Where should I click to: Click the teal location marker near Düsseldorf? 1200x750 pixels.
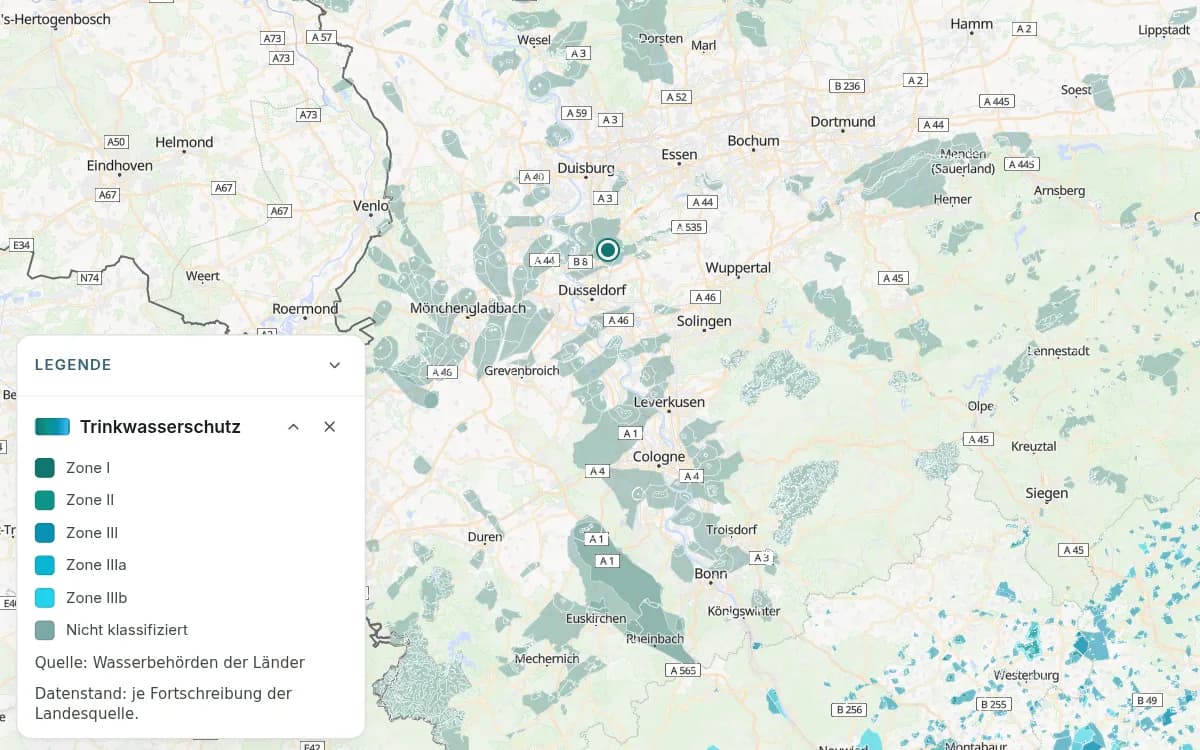click(608, 249)
